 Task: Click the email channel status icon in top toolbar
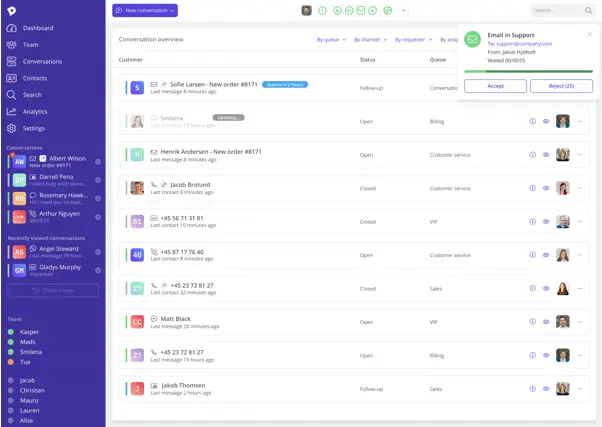pyautogui.click(x=361, y=10)
